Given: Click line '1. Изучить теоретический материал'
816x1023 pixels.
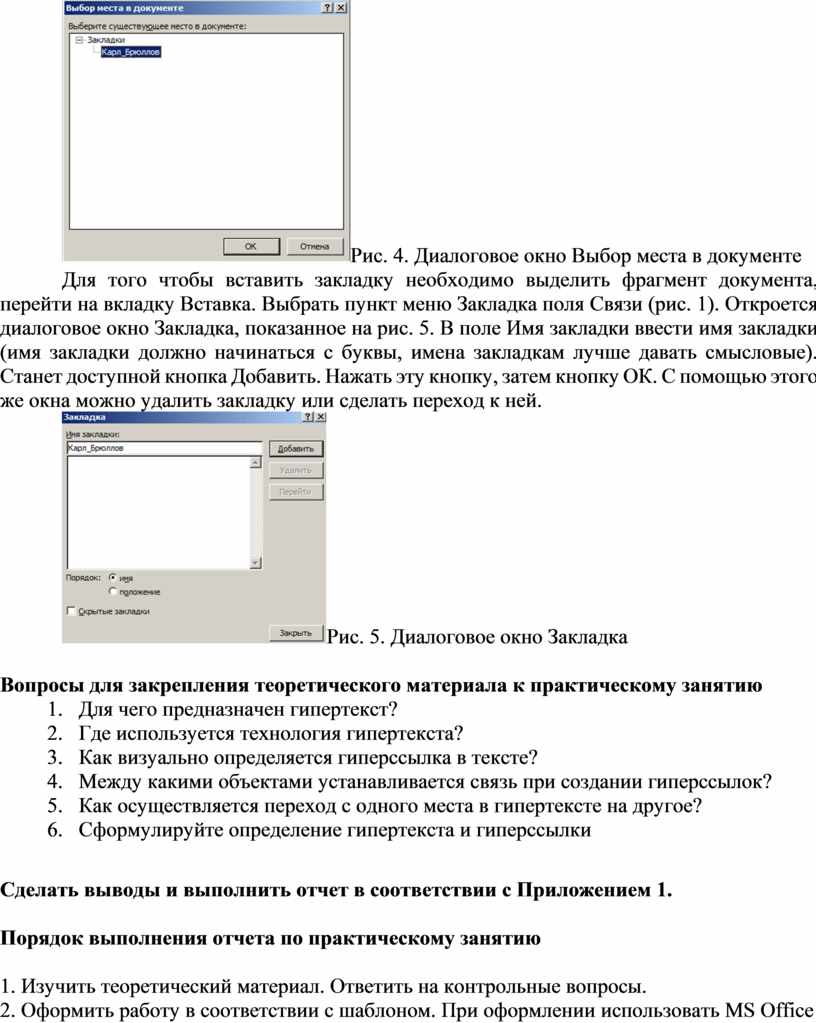Looking at the screenshot, I should (x=323, y=986).
